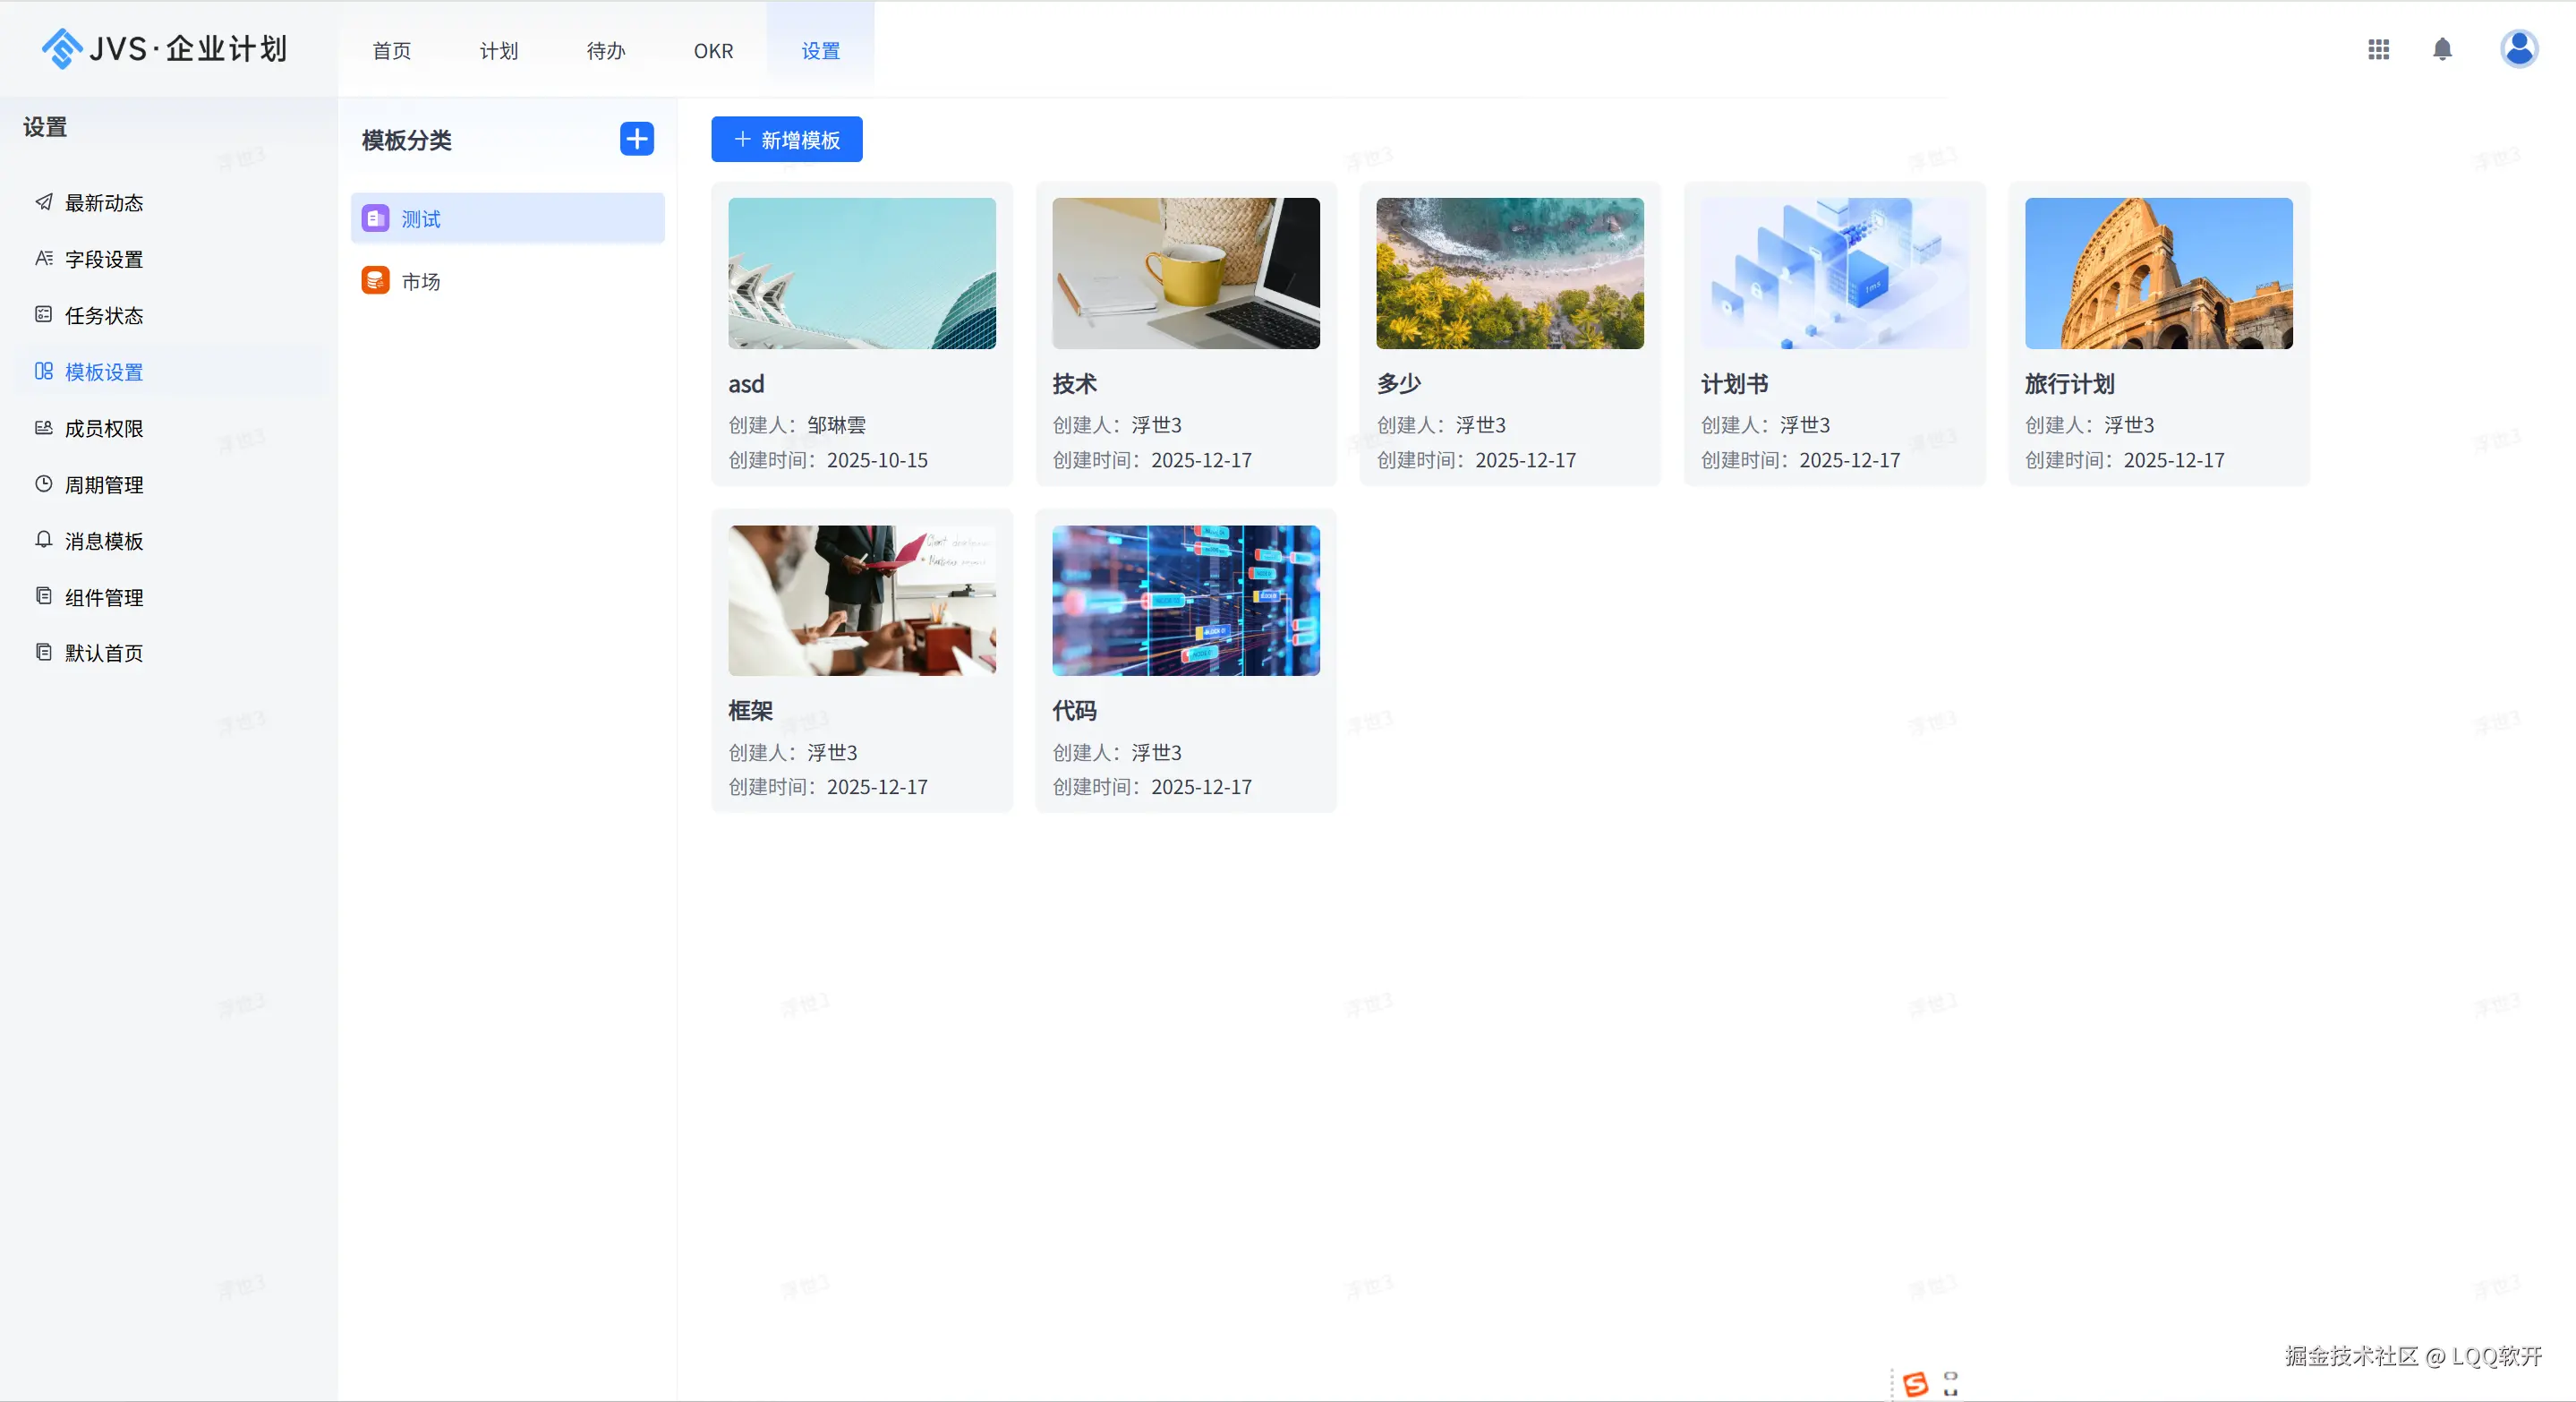This screenshot has height=1402, width=2576.
Task: Add a new template category via plus button
Action: [x=637, y=139]
